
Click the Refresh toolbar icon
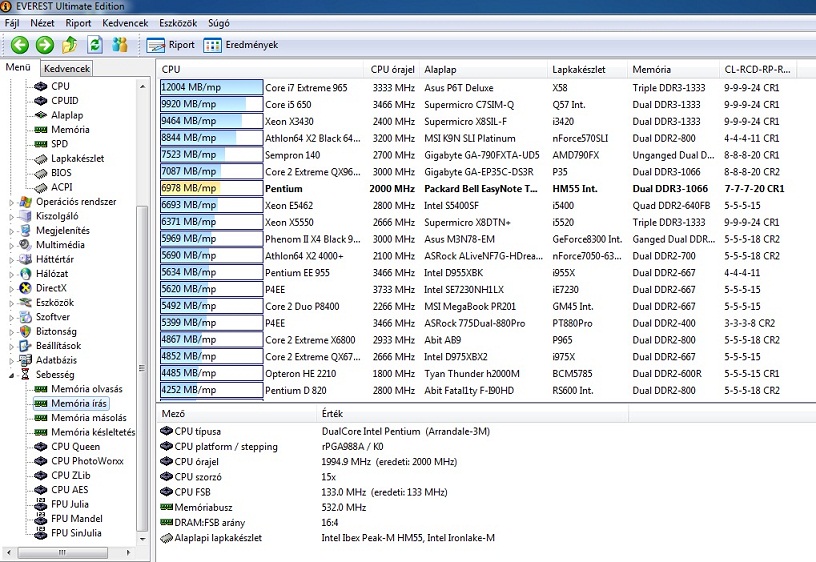point(95,45)
